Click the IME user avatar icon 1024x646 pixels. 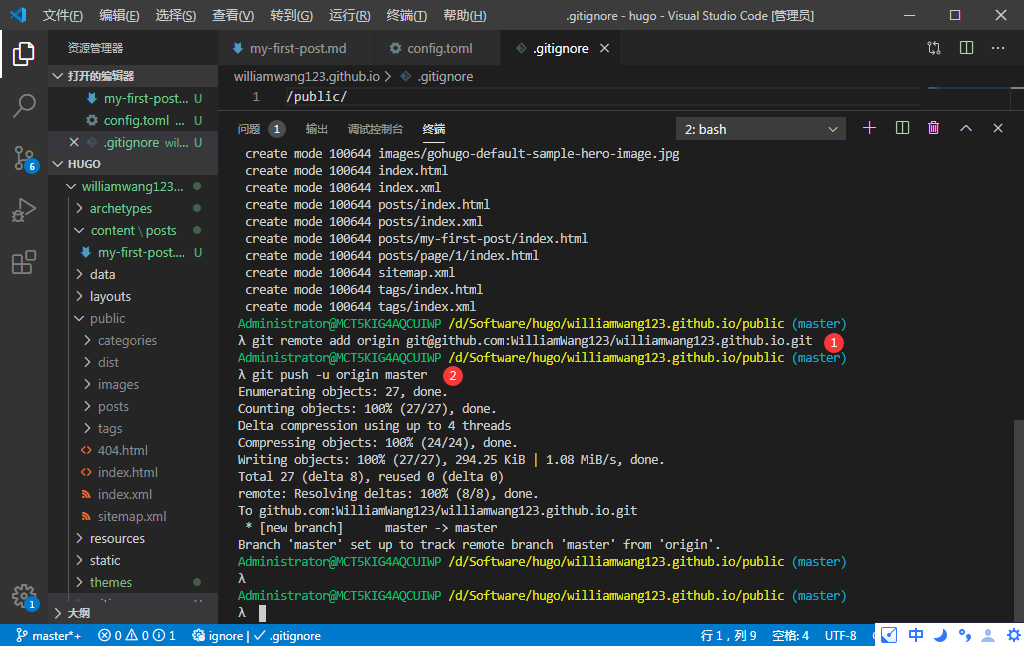click(989, 636)
